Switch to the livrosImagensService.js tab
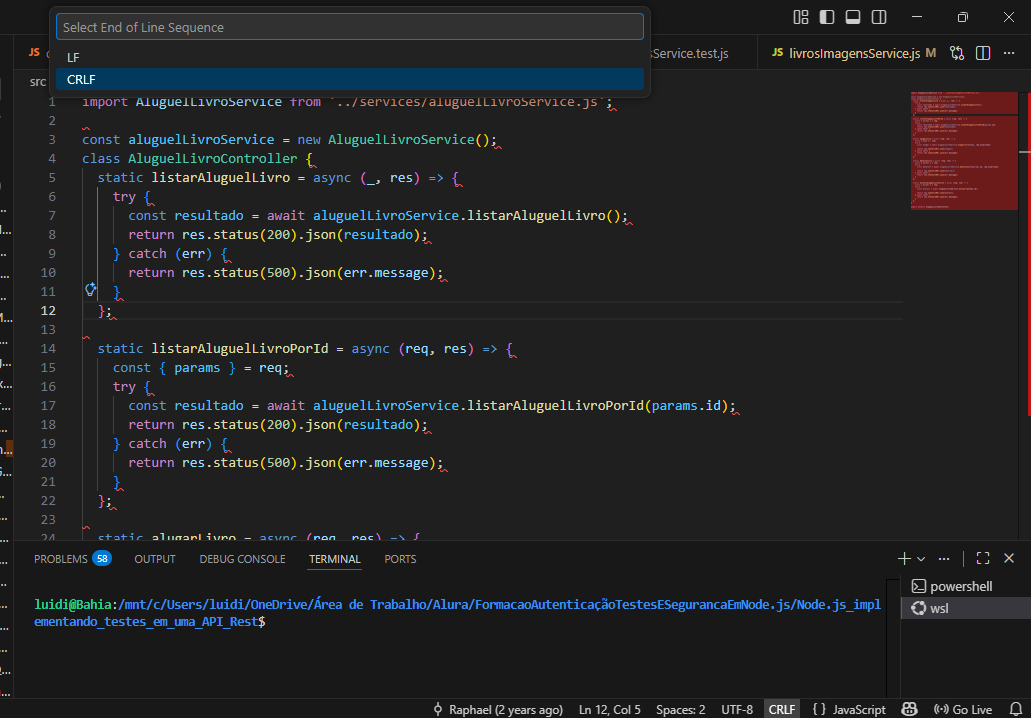This screenshot has width=1031, height=718. pyautogui.click(x=846, y=53)
